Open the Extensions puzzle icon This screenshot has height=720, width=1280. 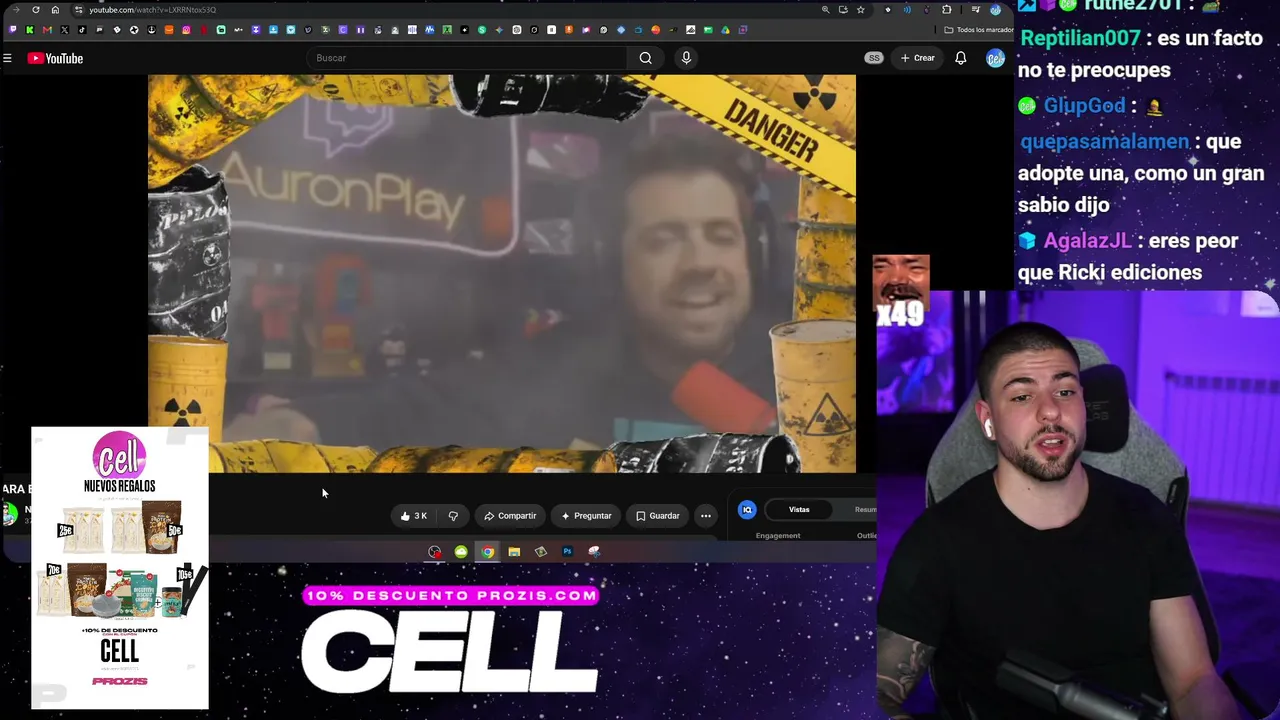(946, 10)
